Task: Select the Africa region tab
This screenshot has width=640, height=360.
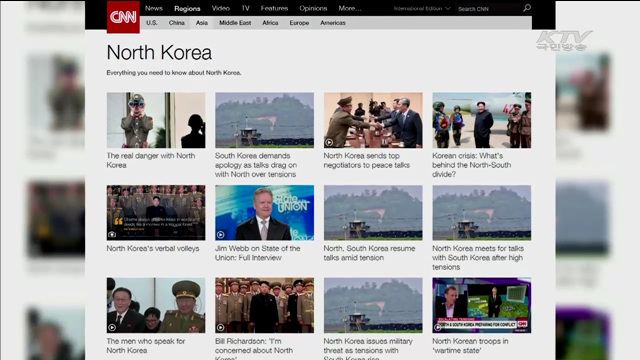Action: point(270,23)
